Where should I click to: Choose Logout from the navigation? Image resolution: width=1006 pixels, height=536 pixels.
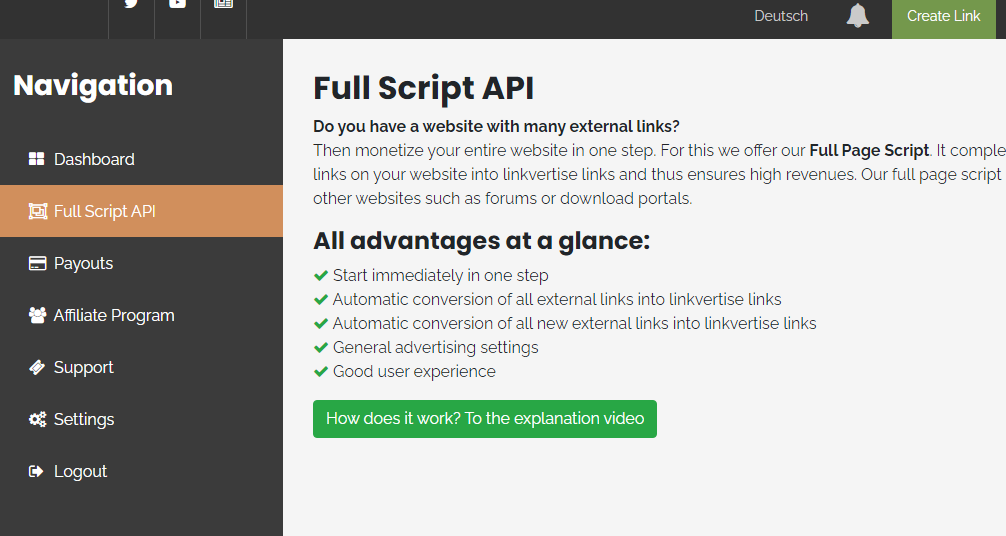[80, 471]
